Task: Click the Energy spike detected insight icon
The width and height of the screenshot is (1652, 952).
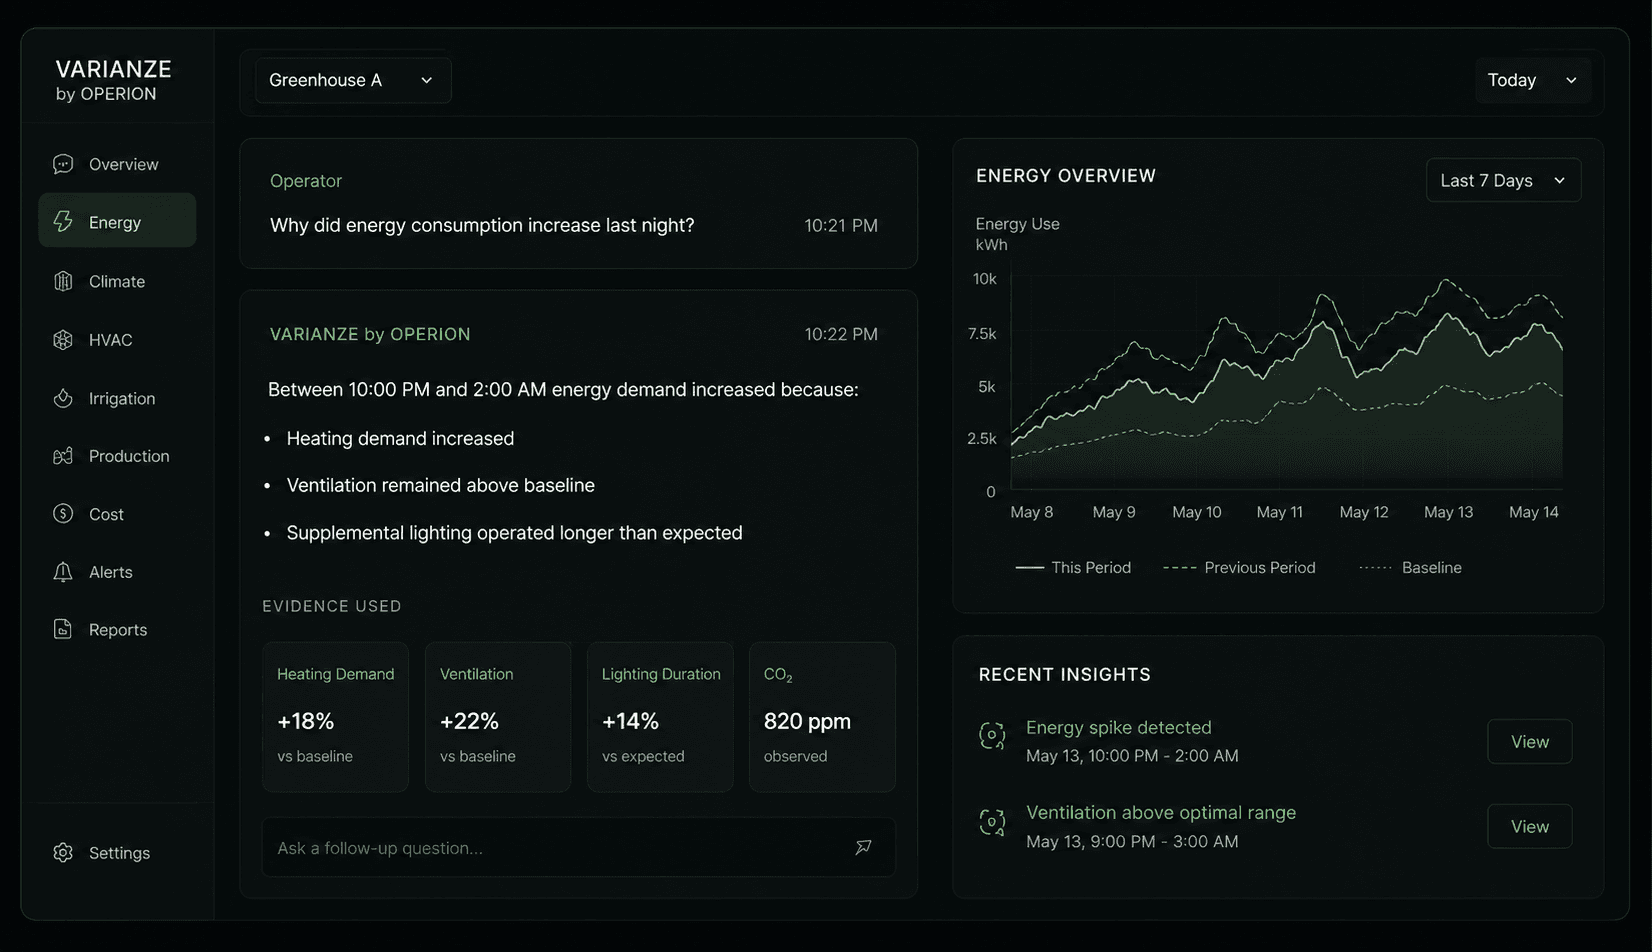Action: click(992, 737)
